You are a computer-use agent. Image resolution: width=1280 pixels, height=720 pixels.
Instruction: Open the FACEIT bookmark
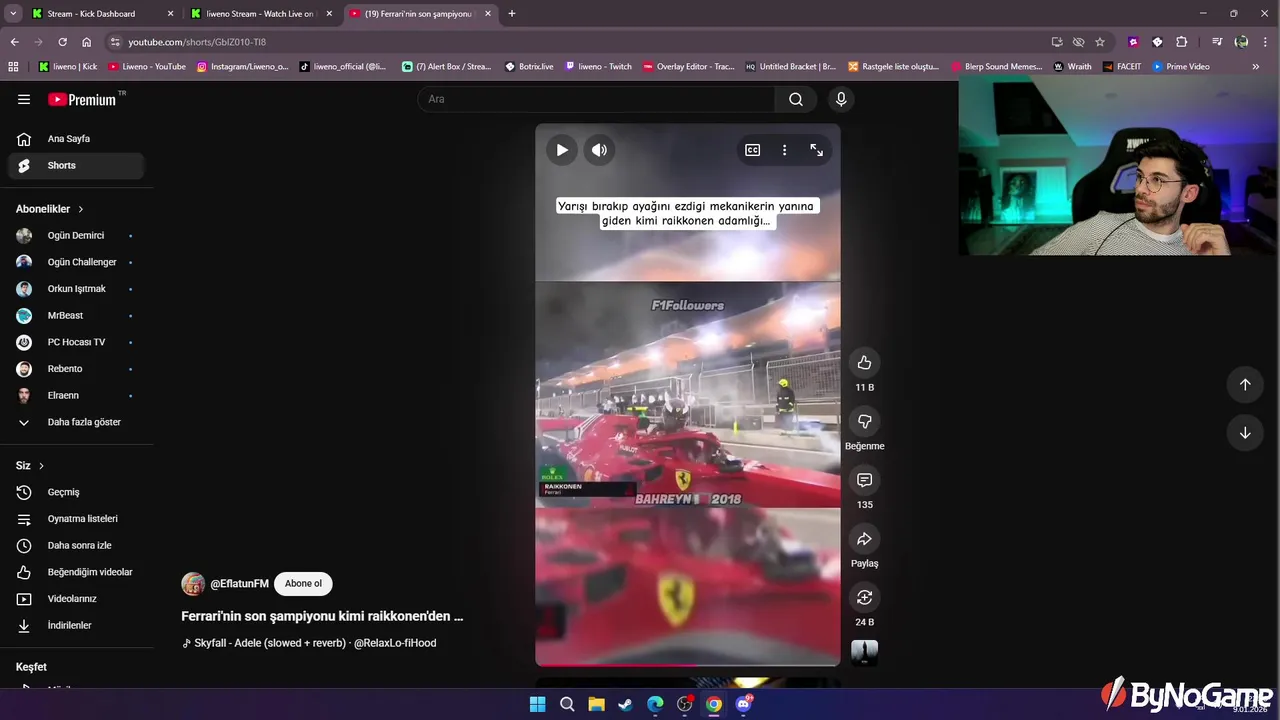click(1122, 67)
